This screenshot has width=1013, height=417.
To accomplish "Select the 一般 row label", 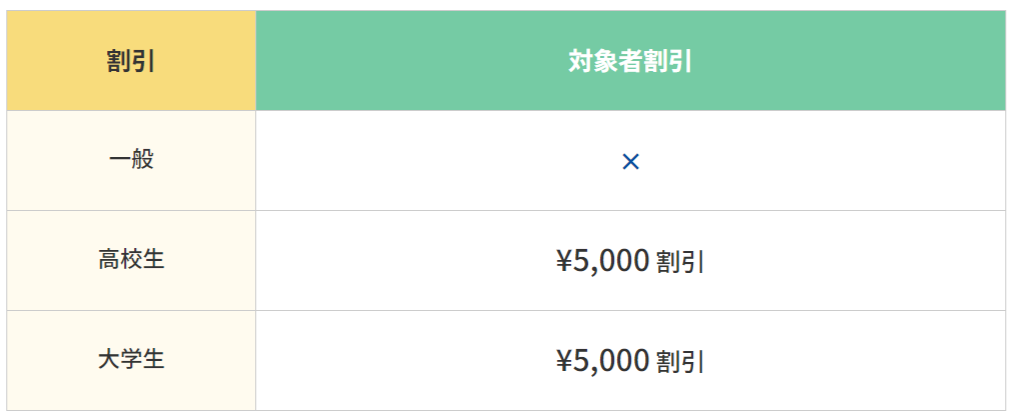I will (131, 159).
